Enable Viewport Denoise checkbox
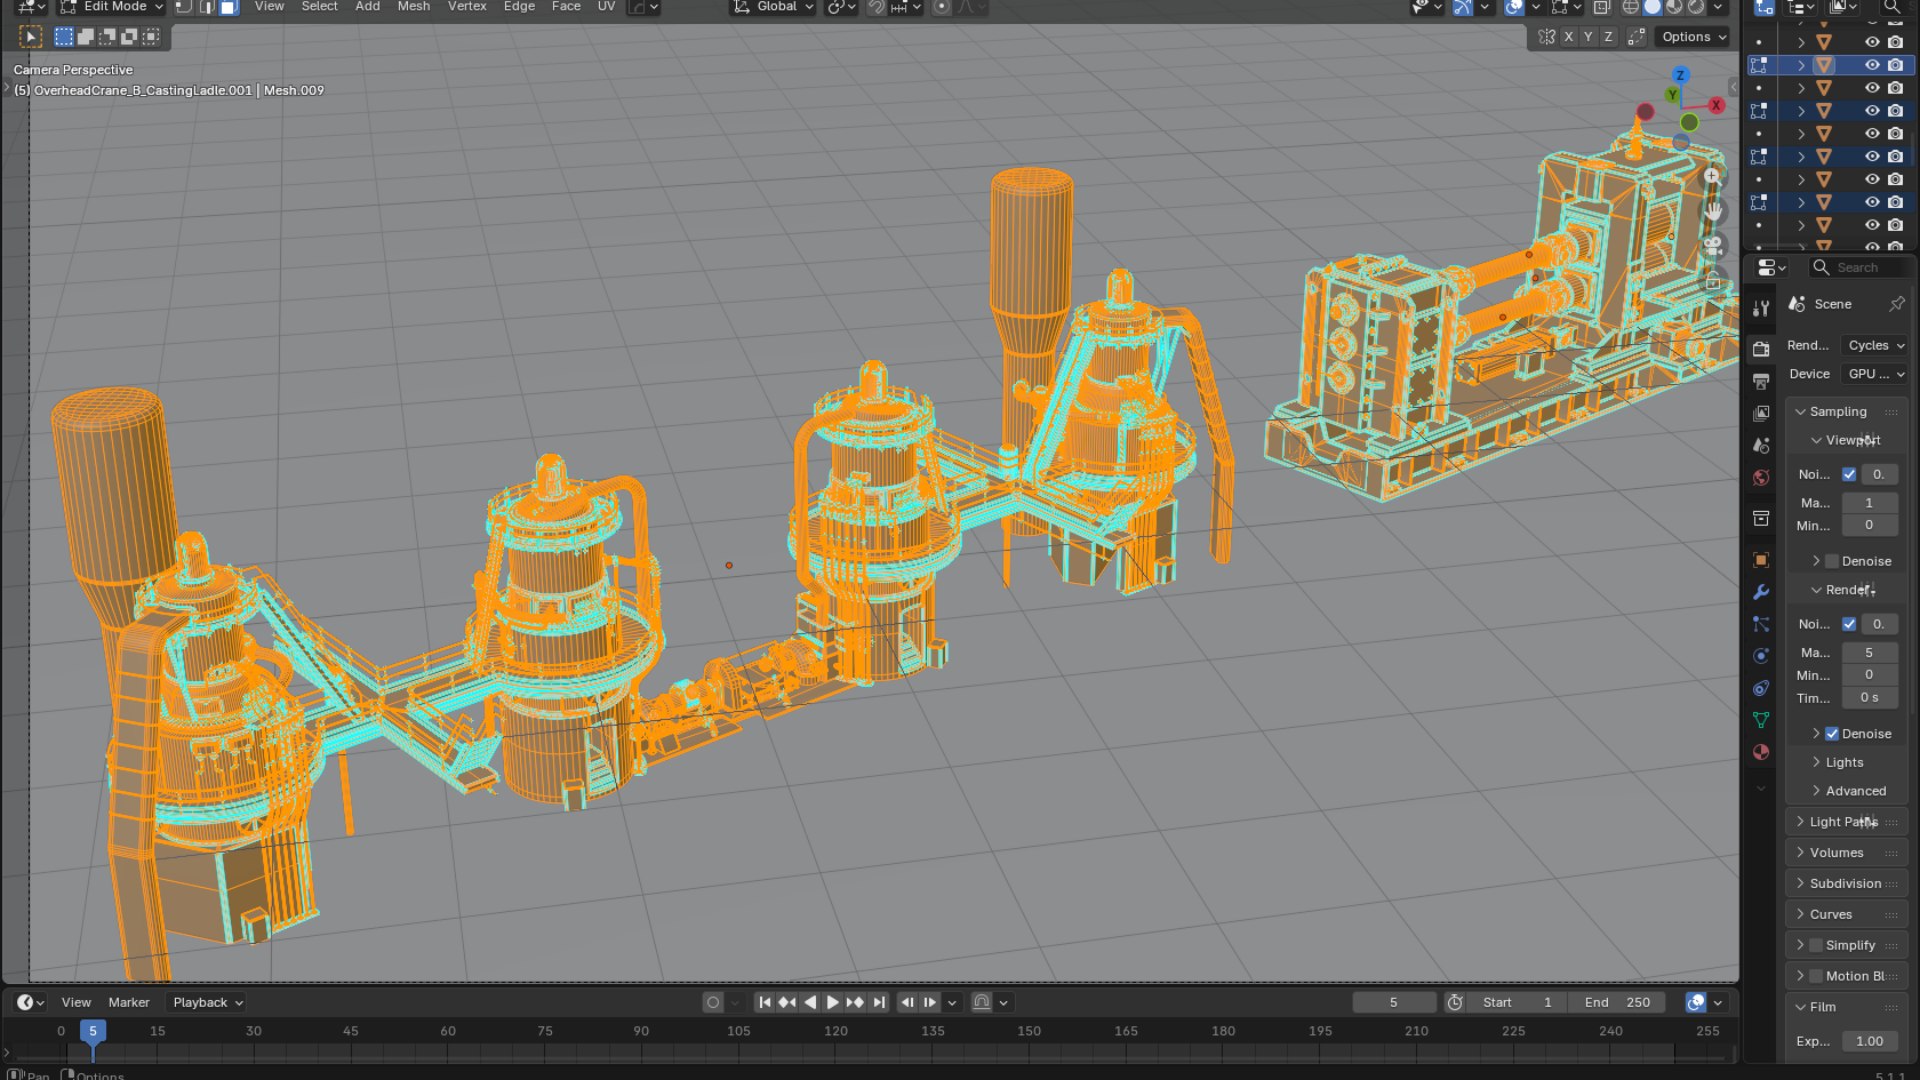The height and width of the screenshot is (1080, 1920). point(1832,561)
